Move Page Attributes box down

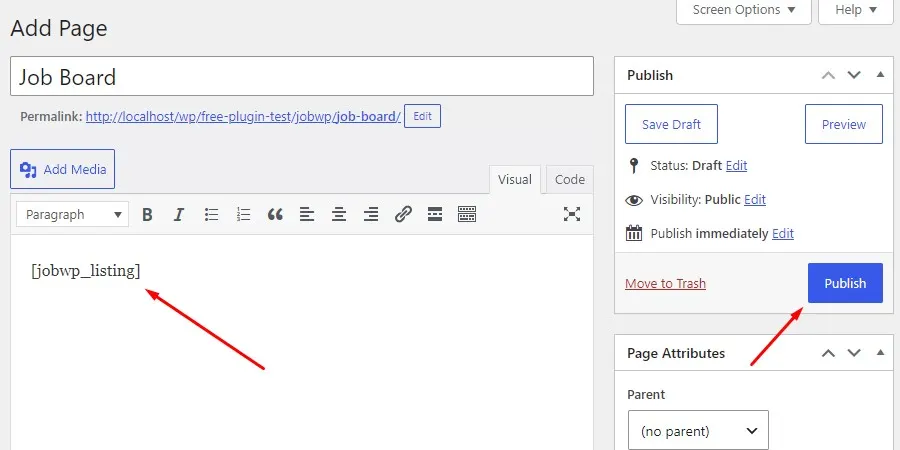[854, 353]
